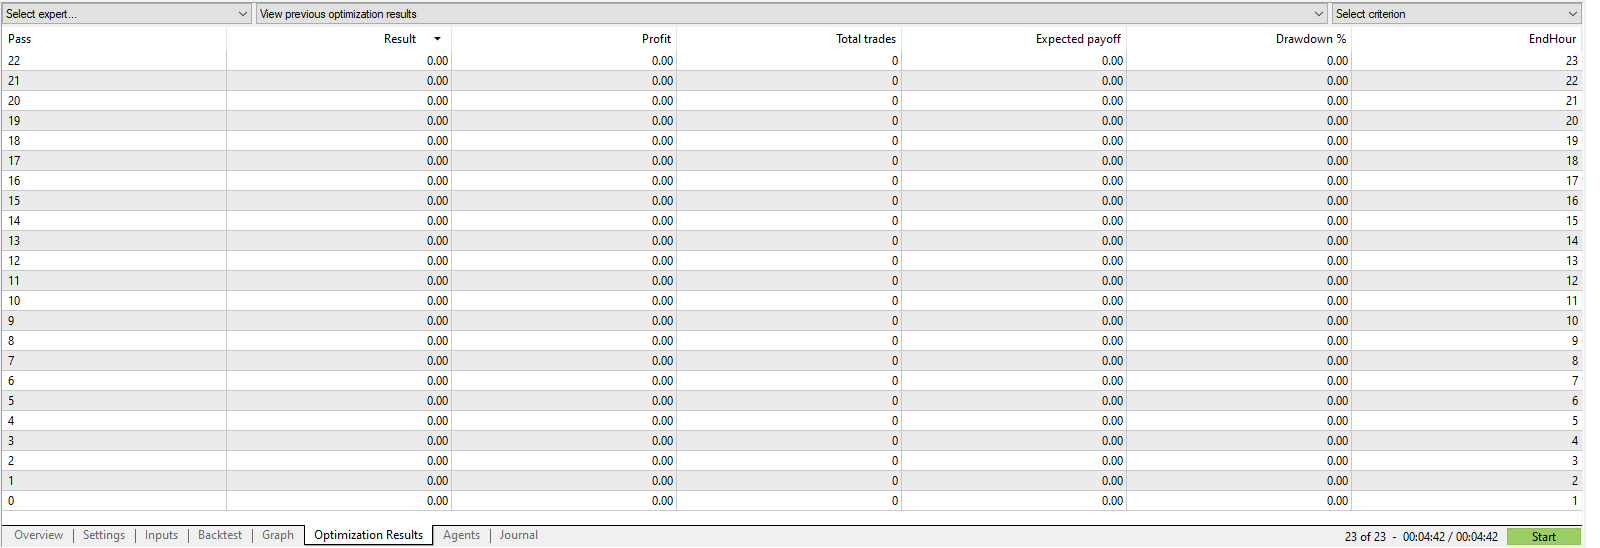Select the row with Pass 21
Viewport: 1600px width, 548px height.
tap(791, 81)
